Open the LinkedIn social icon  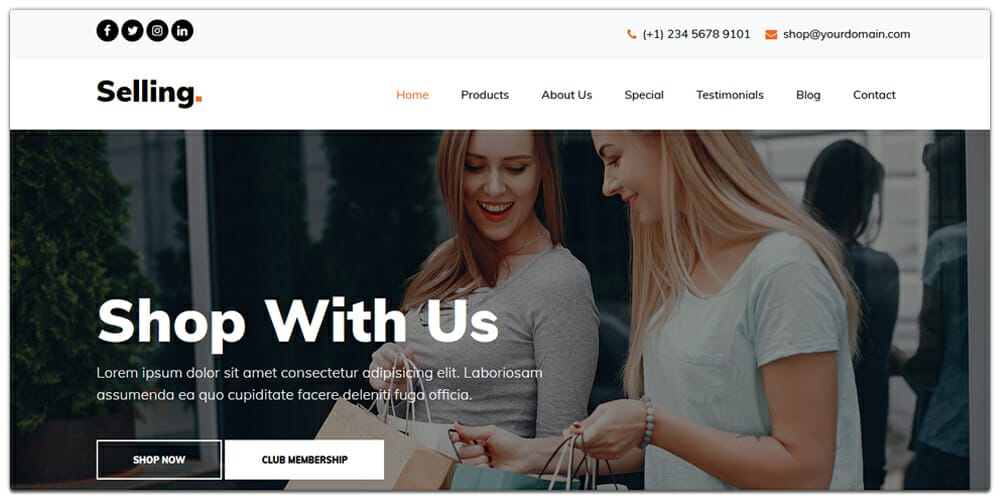(182, 31)
